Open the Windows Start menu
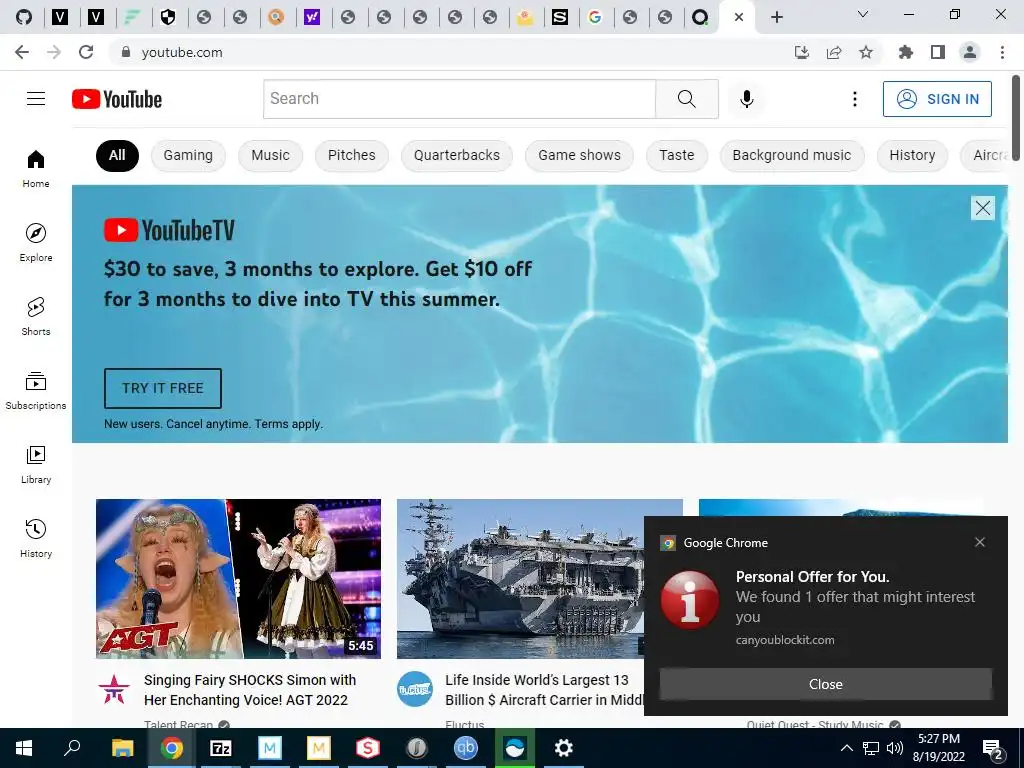This screenshot has height=768, width=1024. point(24,748)
